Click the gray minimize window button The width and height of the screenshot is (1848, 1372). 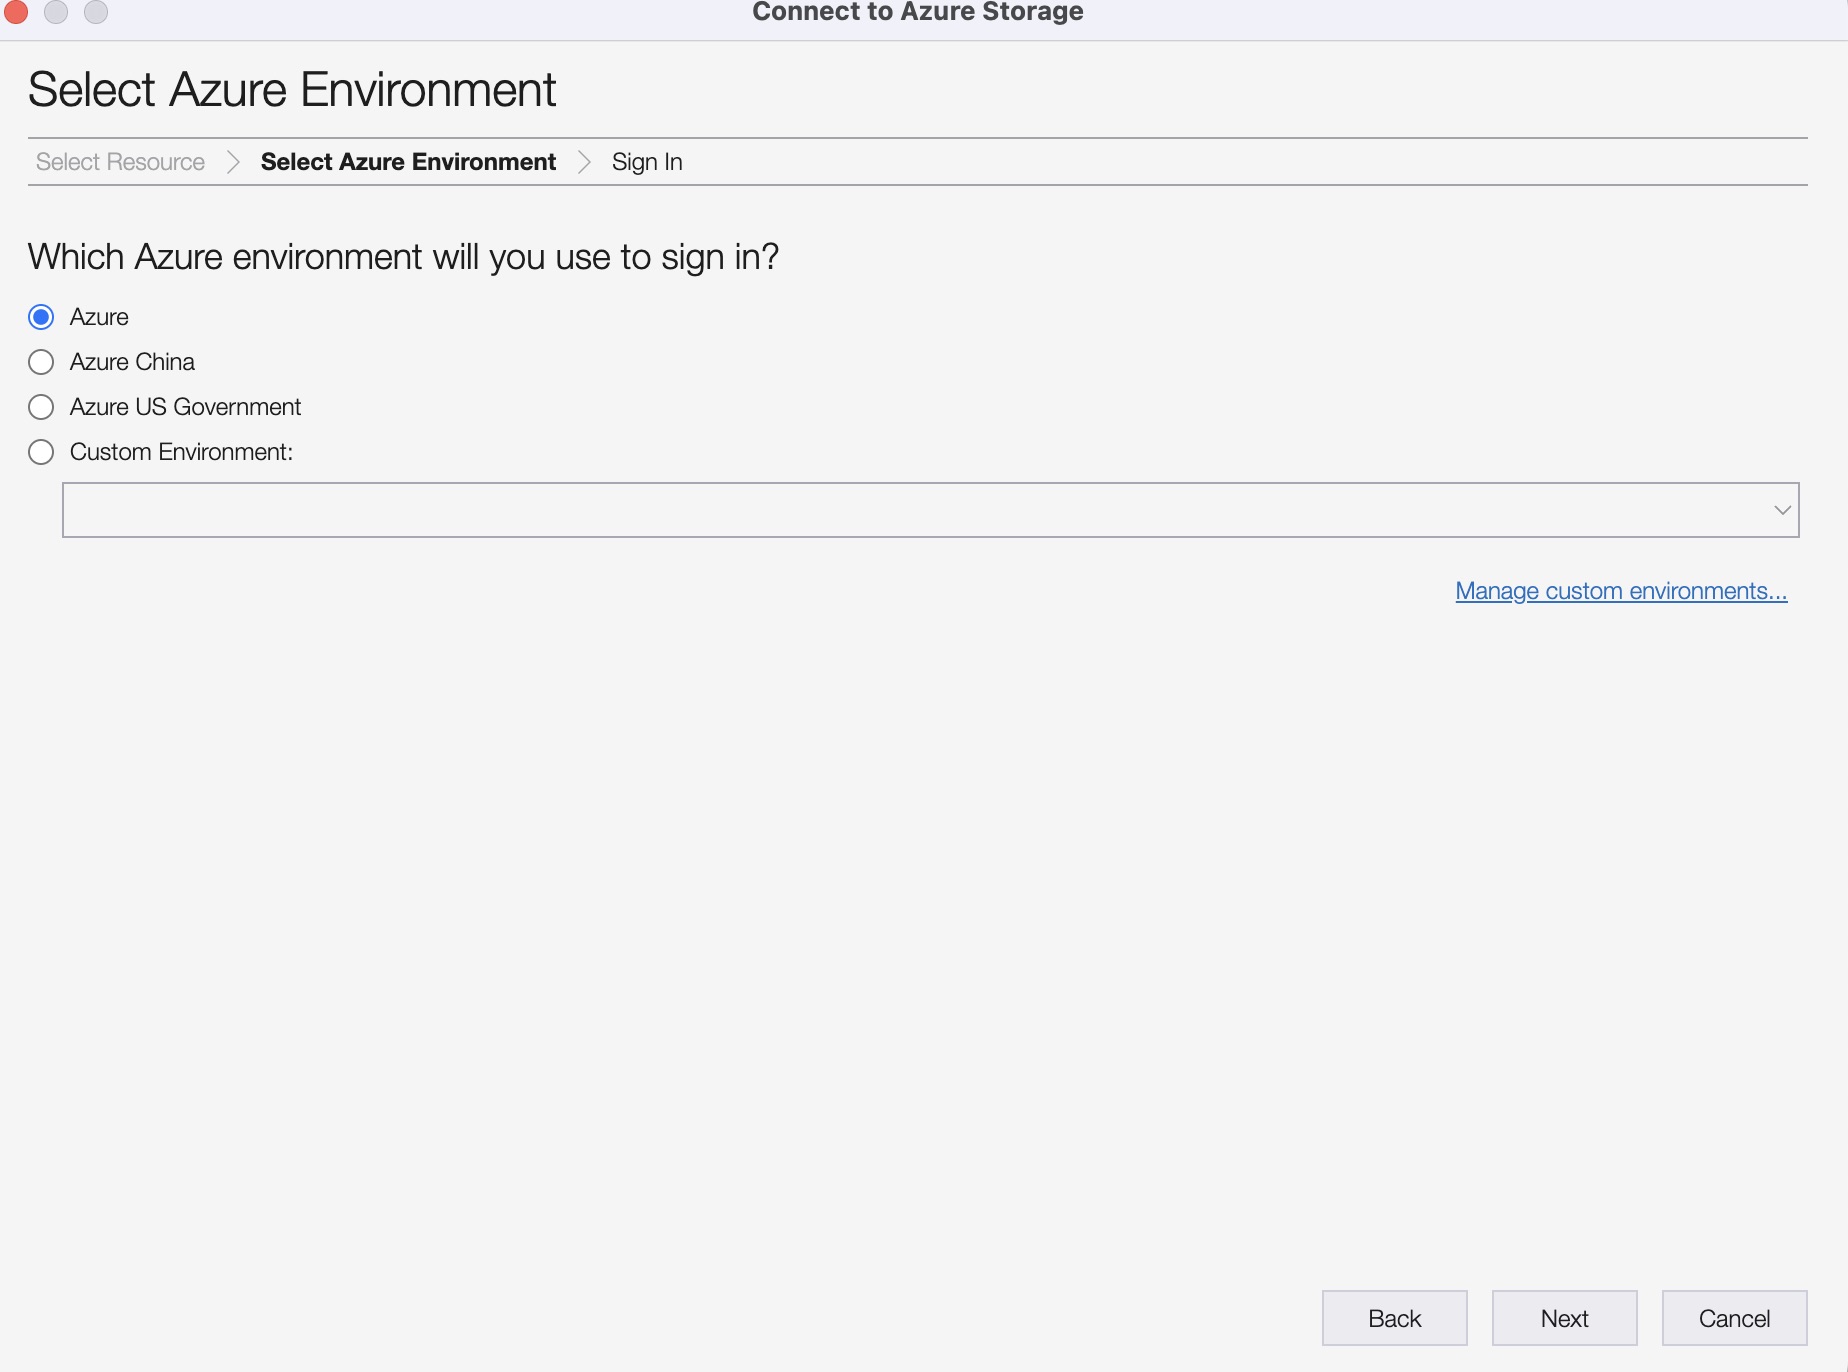(56, 11)
